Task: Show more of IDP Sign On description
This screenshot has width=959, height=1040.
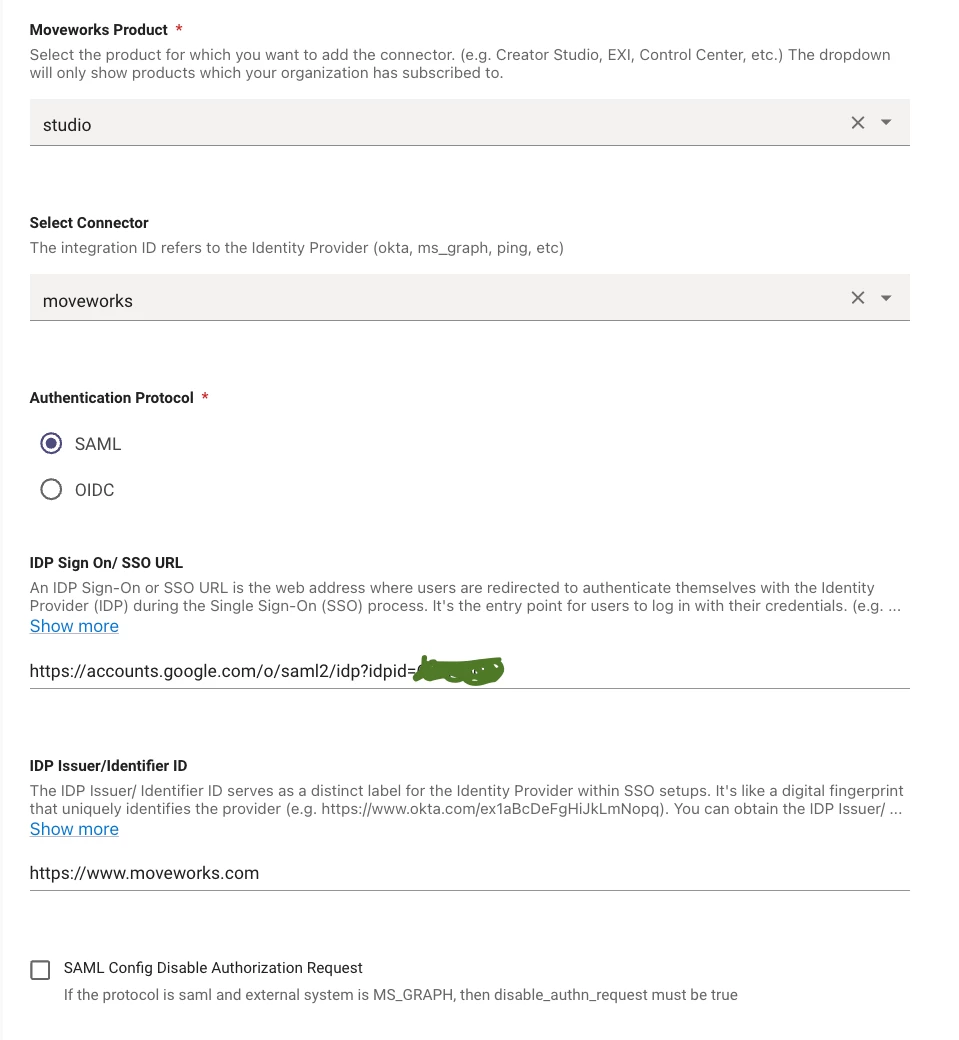Action: click(74, 626)
